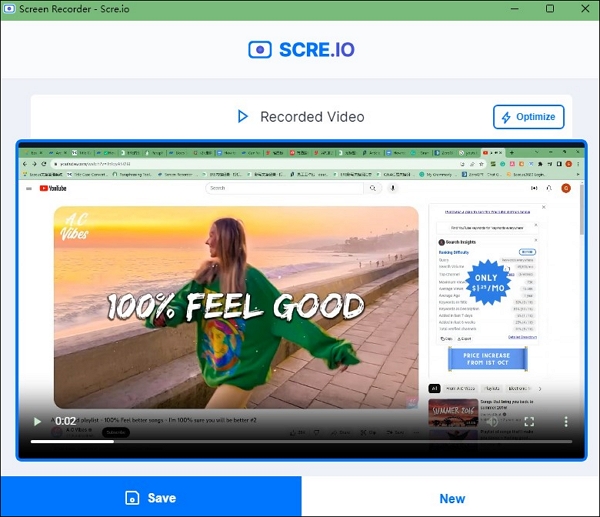The image size is (600, 517).
Task: Start a New recording
Action: [x=451, y=497]
